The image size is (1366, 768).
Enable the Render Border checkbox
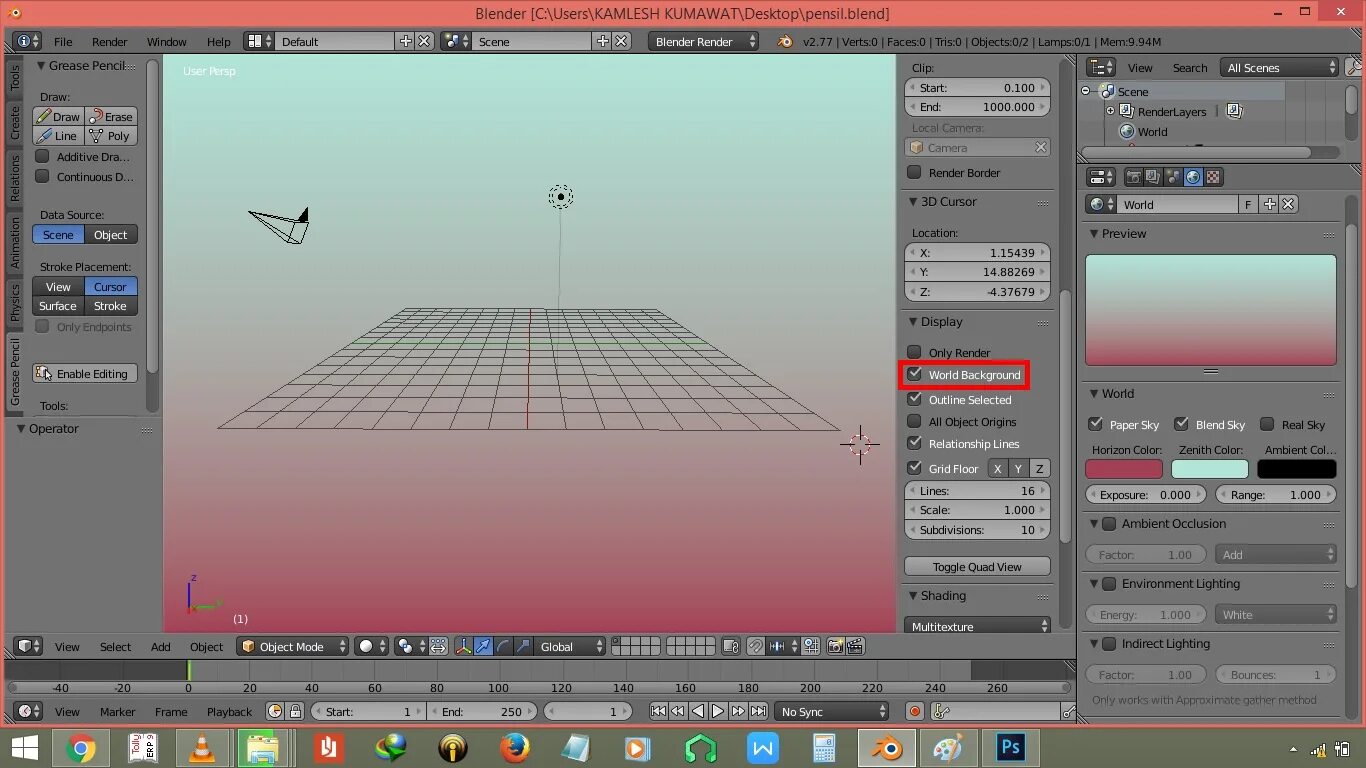tap(914, 172)
